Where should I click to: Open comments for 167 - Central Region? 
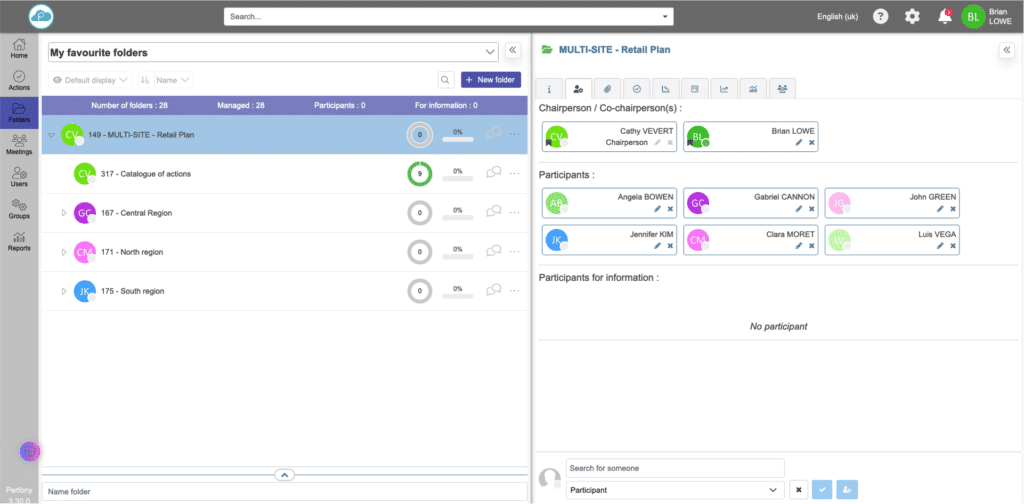pos(493,212)
